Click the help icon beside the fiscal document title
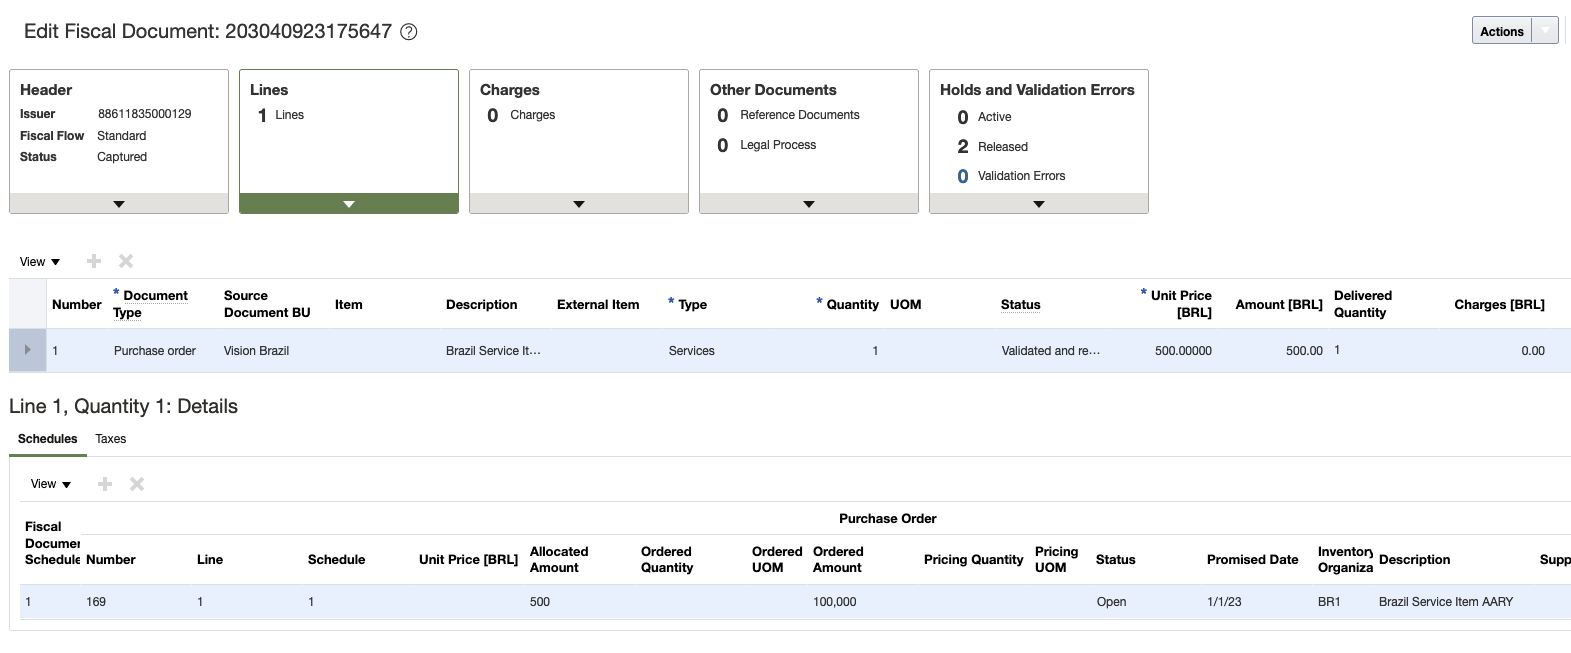 click(408, 32)
